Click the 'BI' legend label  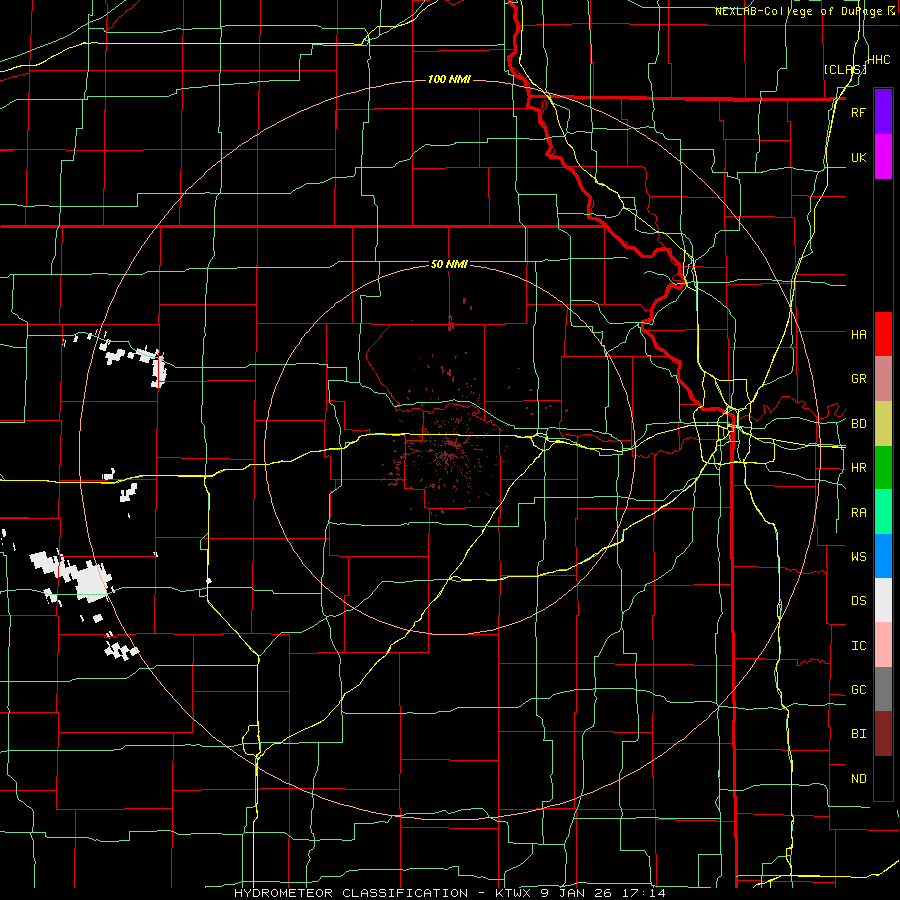click(x=858, y=734)
